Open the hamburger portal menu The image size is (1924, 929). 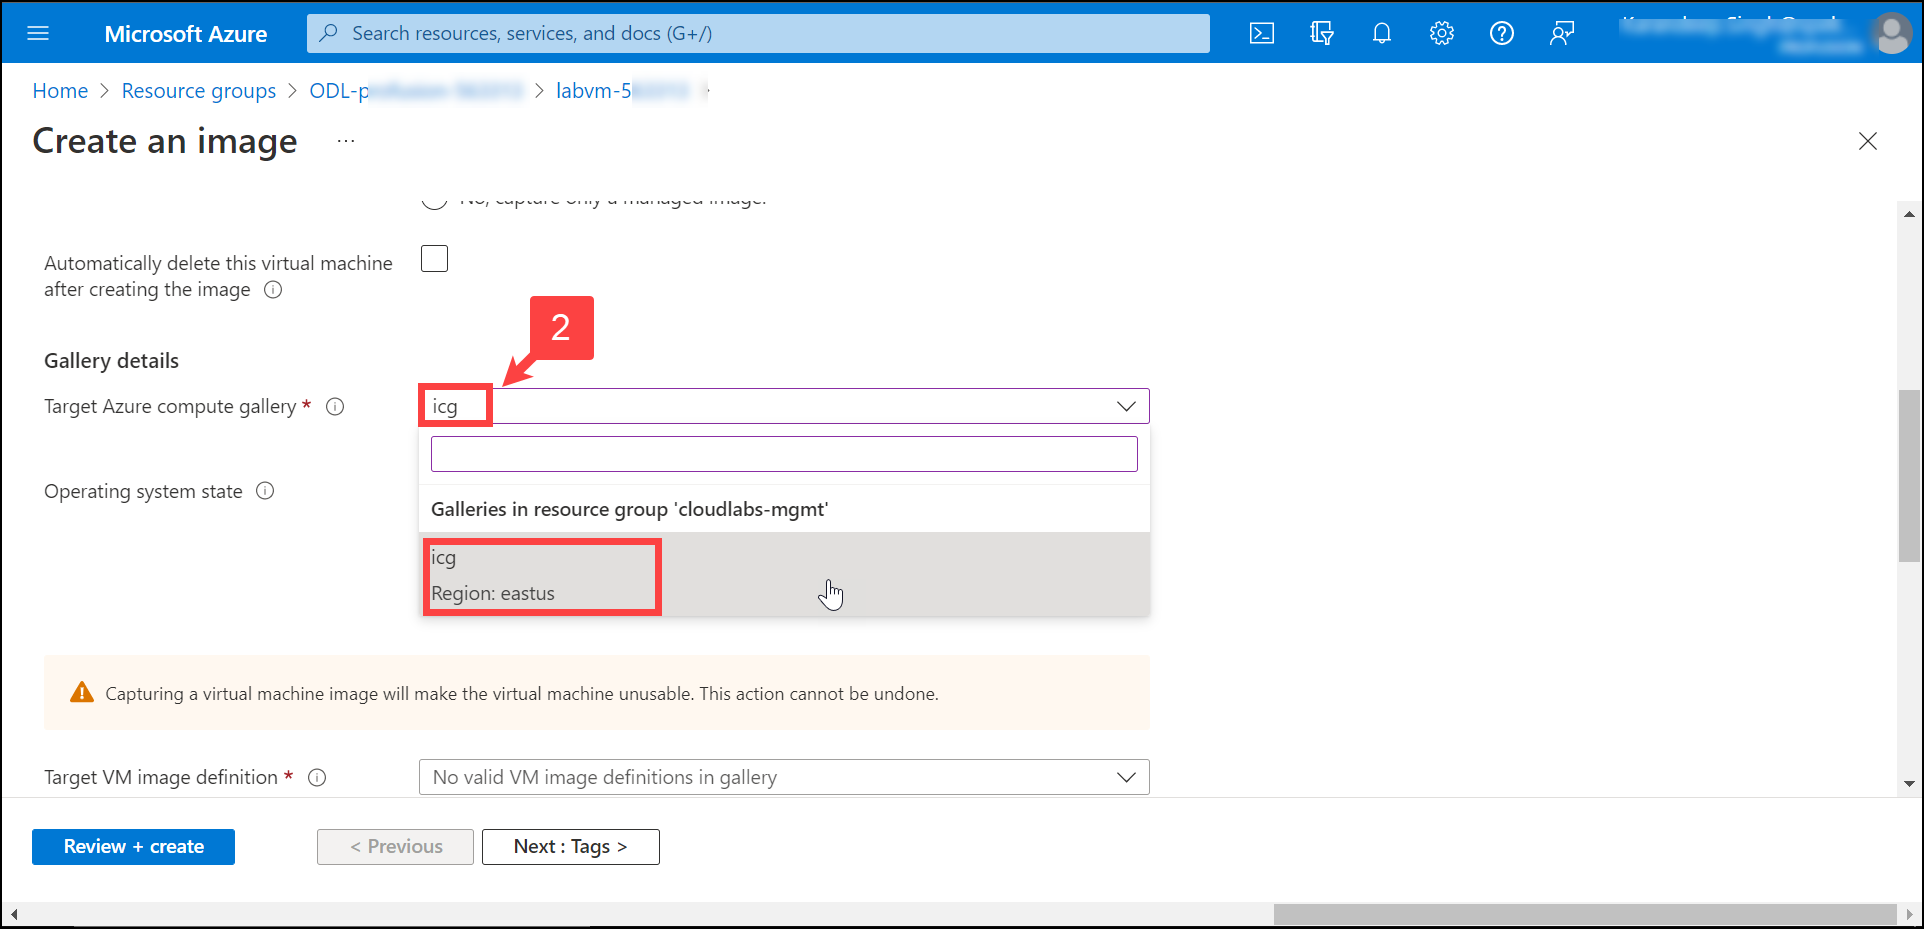[x=38, y=34]
